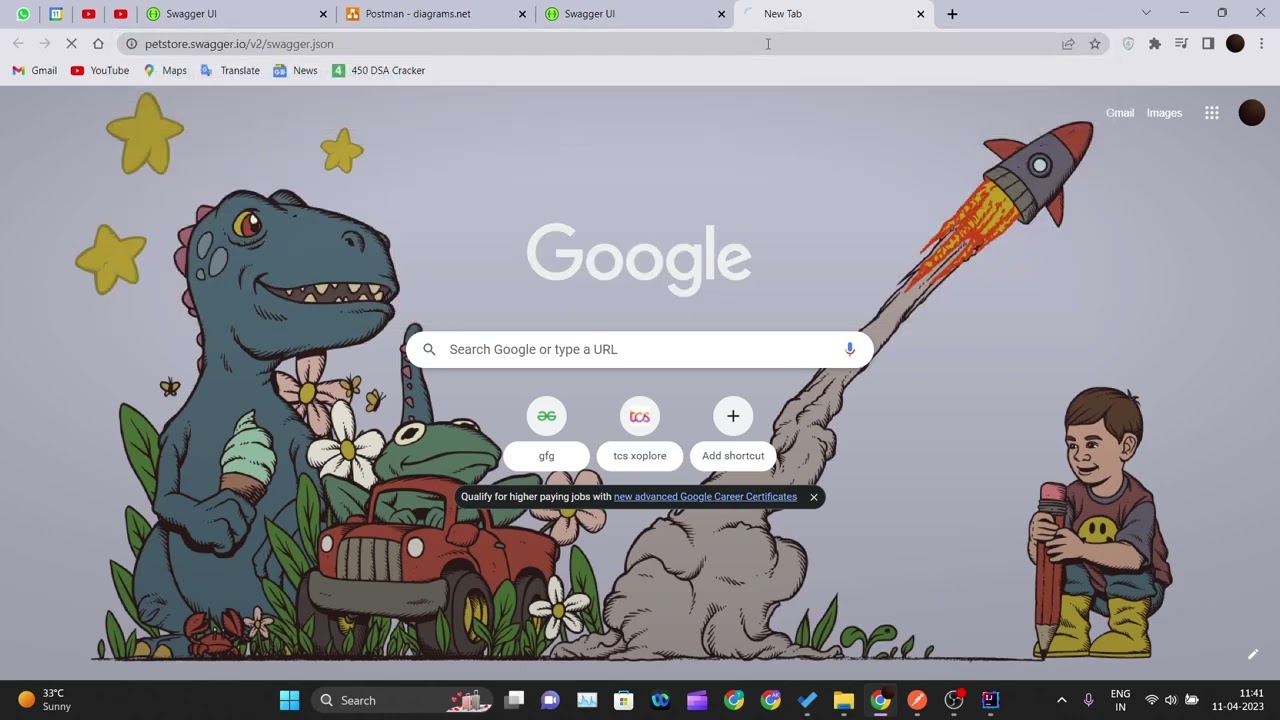Toggle the browser side panel
This screenshot has width=1280, height=720.
1208,44
